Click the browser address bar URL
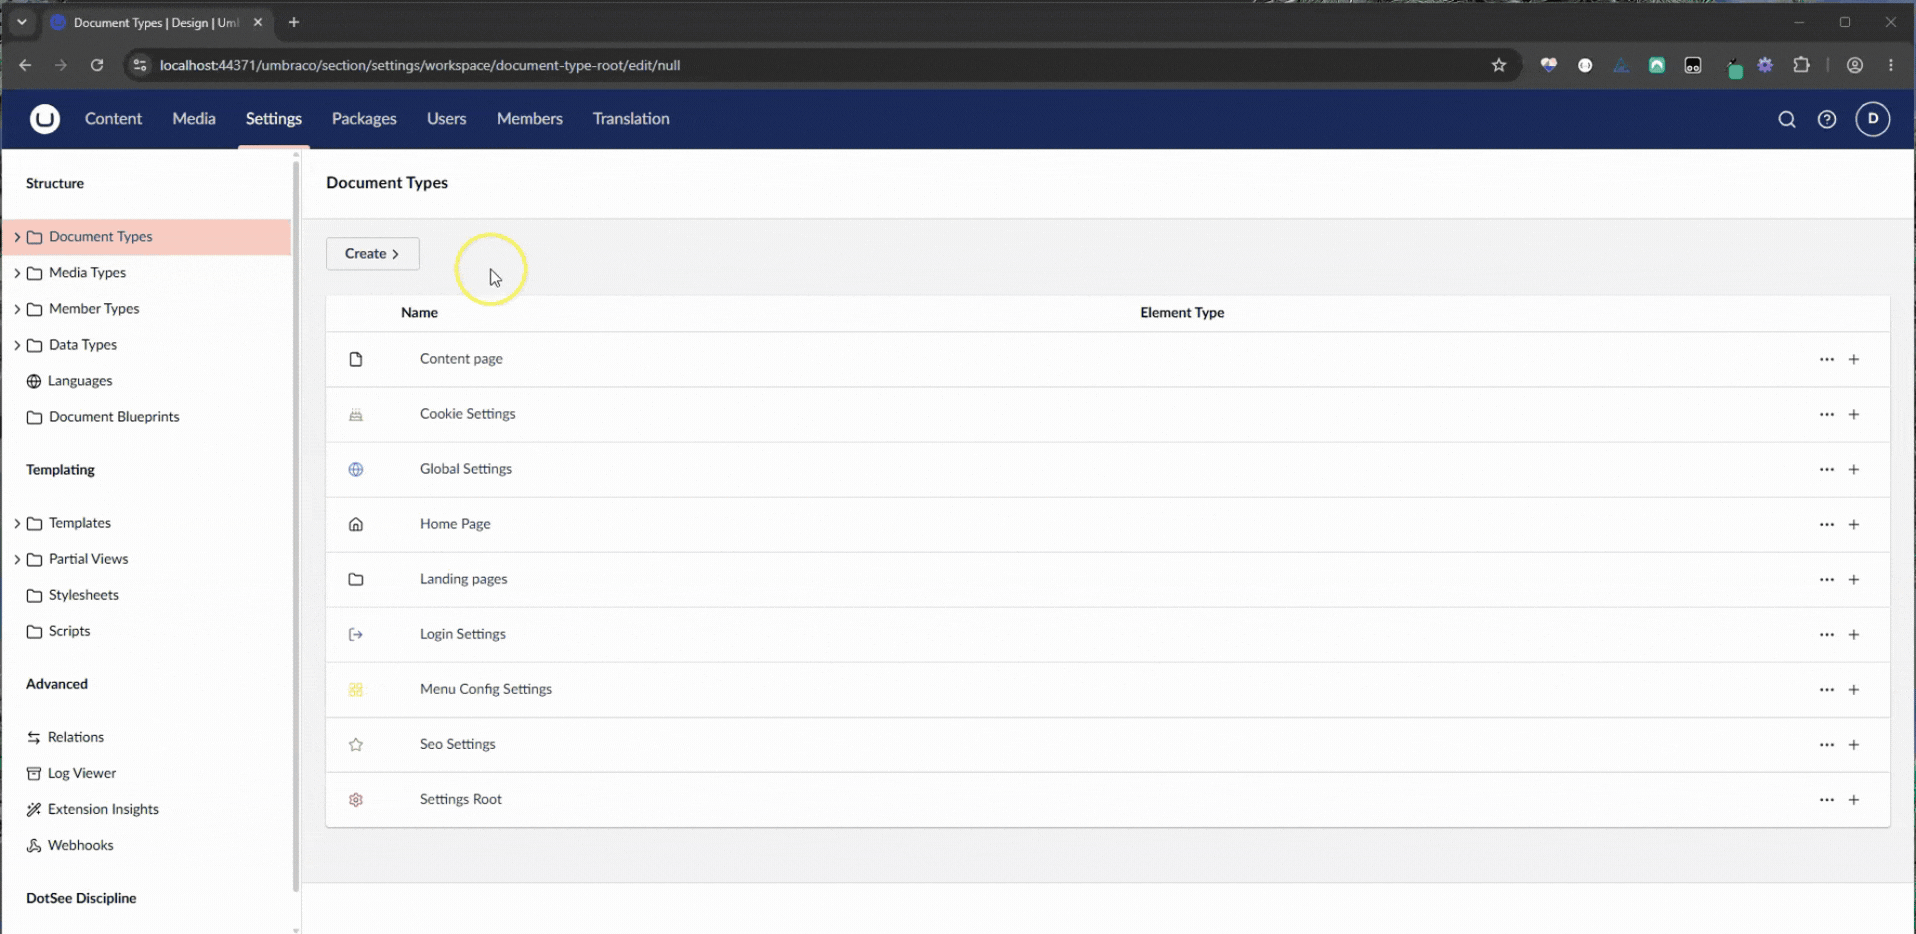This screenshot has height=934, width=1916. click(420, 65)
